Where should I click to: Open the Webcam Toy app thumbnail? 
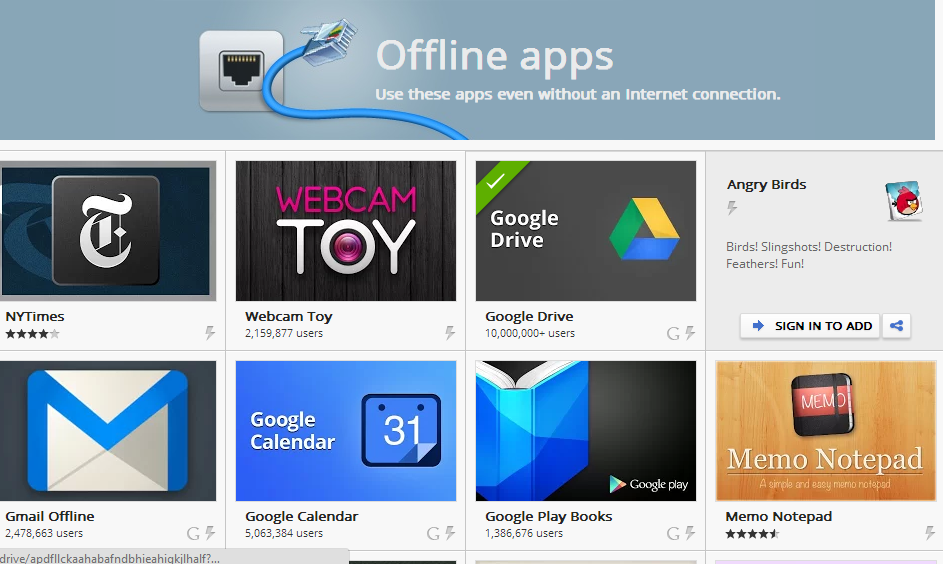[346, 231]
